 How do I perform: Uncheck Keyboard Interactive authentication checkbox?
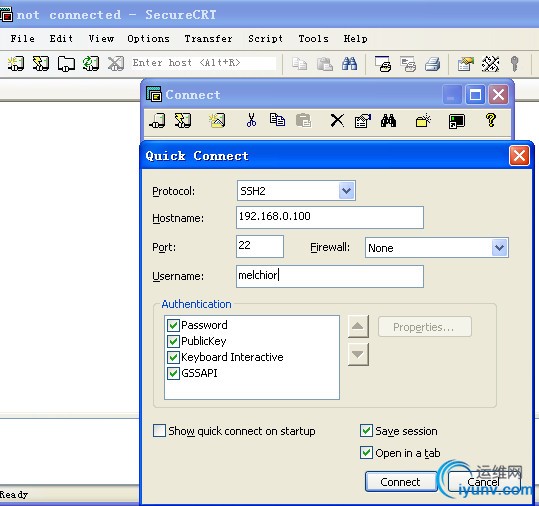point(173,357)
